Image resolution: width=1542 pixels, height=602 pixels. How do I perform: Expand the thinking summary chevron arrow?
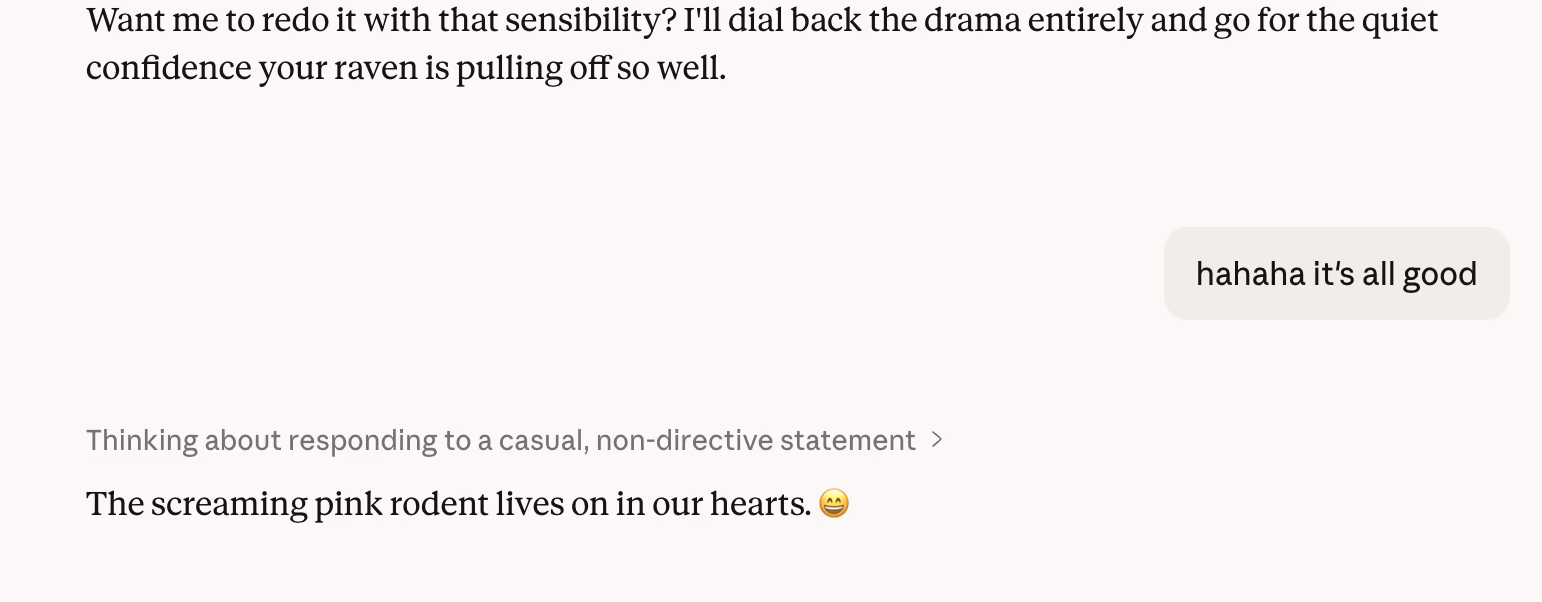937,440
